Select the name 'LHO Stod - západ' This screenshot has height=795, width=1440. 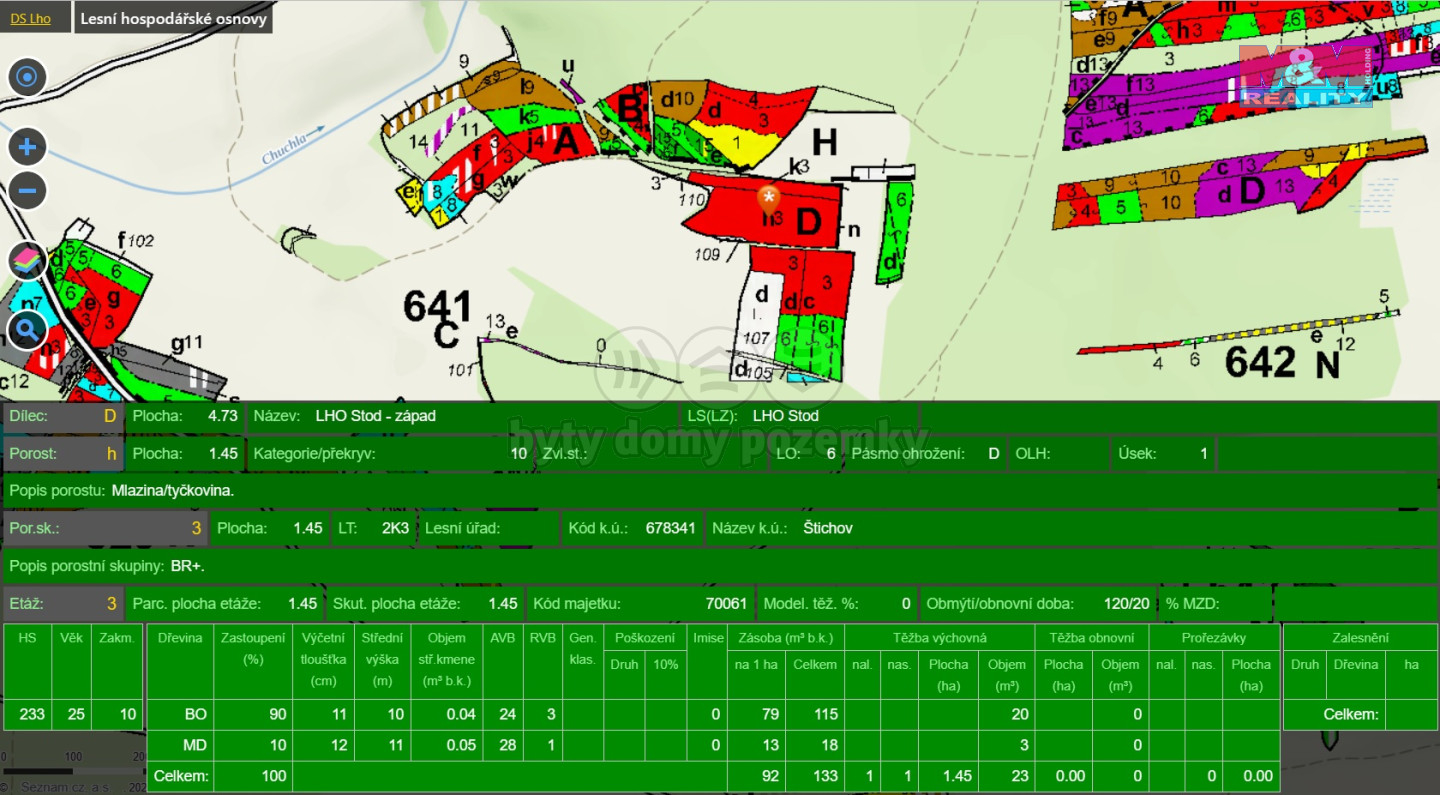[375, 416]
